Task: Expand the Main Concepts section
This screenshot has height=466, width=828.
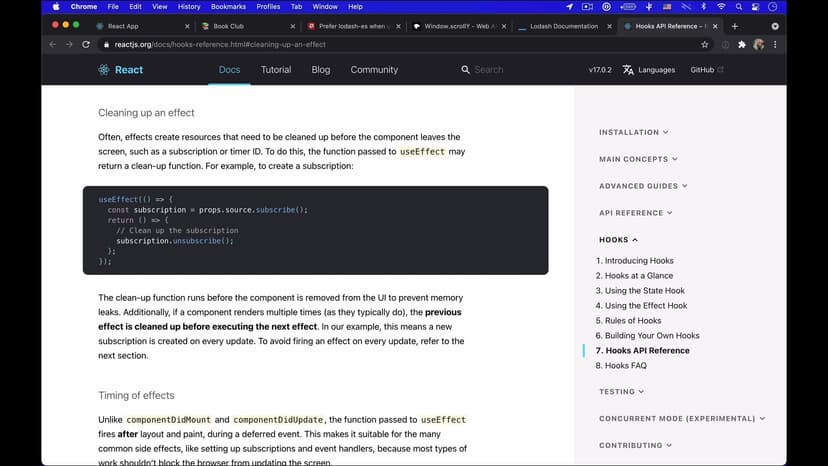Action: pos(638,159)
